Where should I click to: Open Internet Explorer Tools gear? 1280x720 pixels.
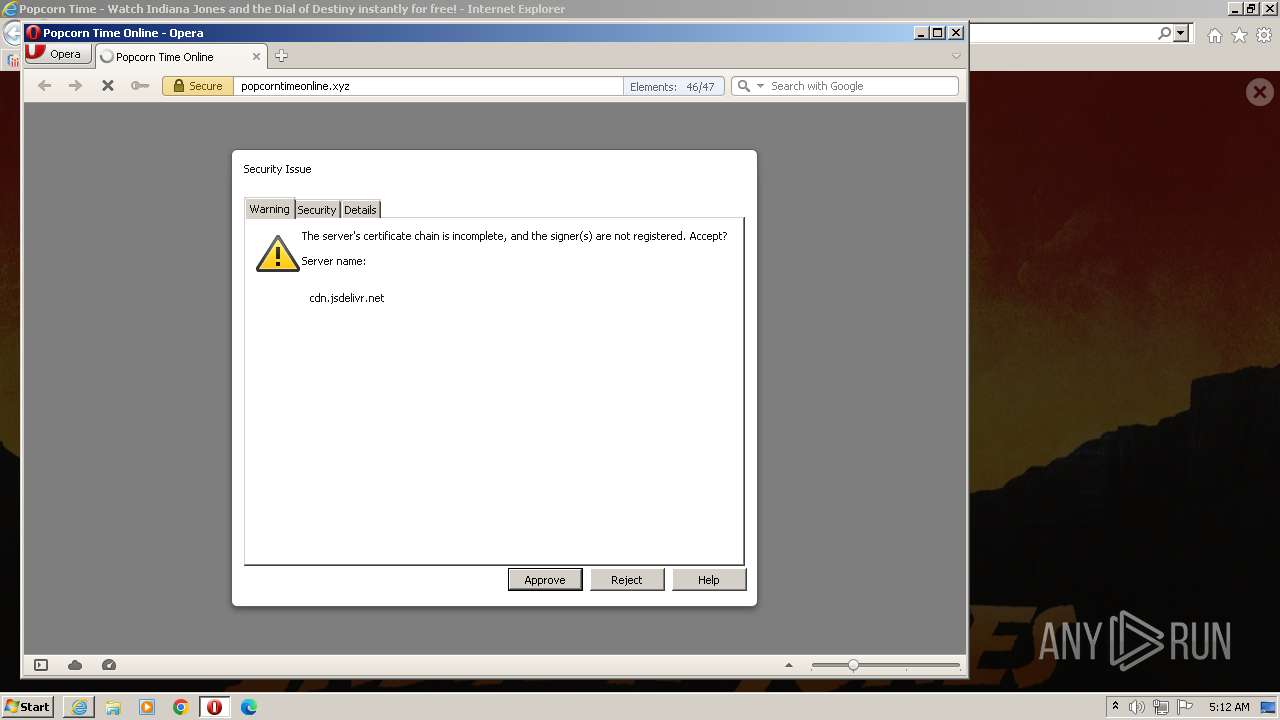tap(1264, 35)
